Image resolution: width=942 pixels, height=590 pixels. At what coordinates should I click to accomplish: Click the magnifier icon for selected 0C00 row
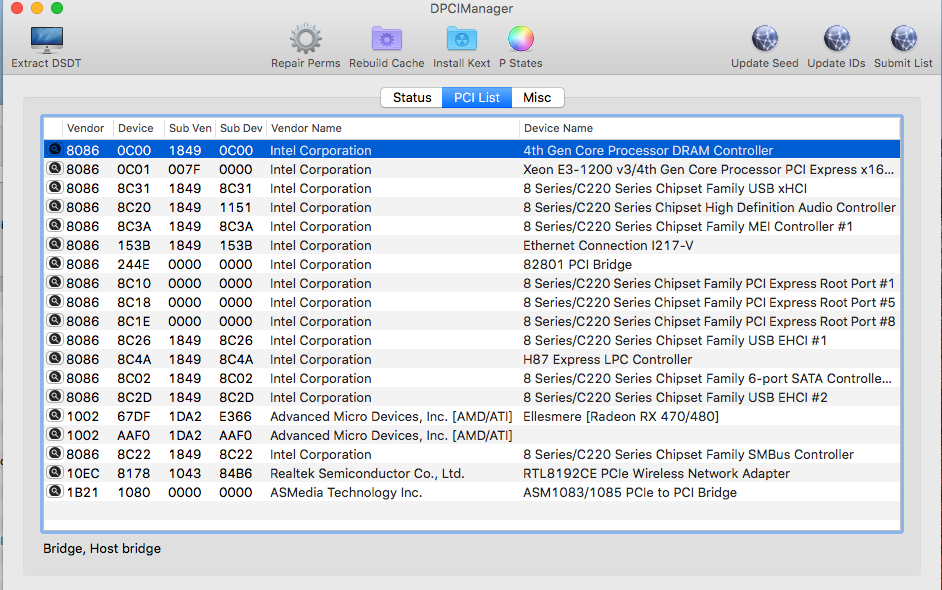click(55, 149)
